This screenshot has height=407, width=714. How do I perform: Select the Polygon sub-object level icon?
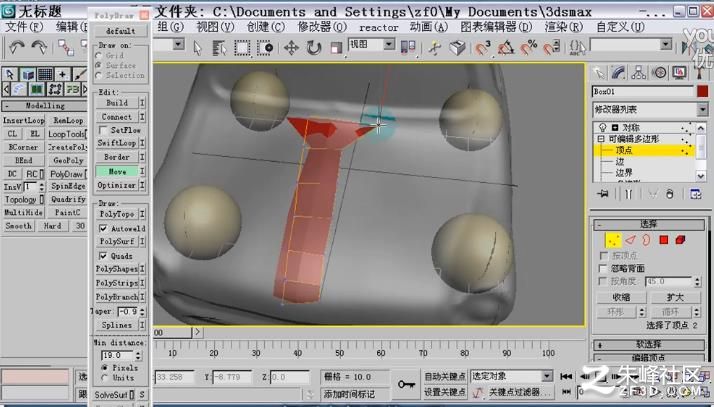tap(663, 240)
